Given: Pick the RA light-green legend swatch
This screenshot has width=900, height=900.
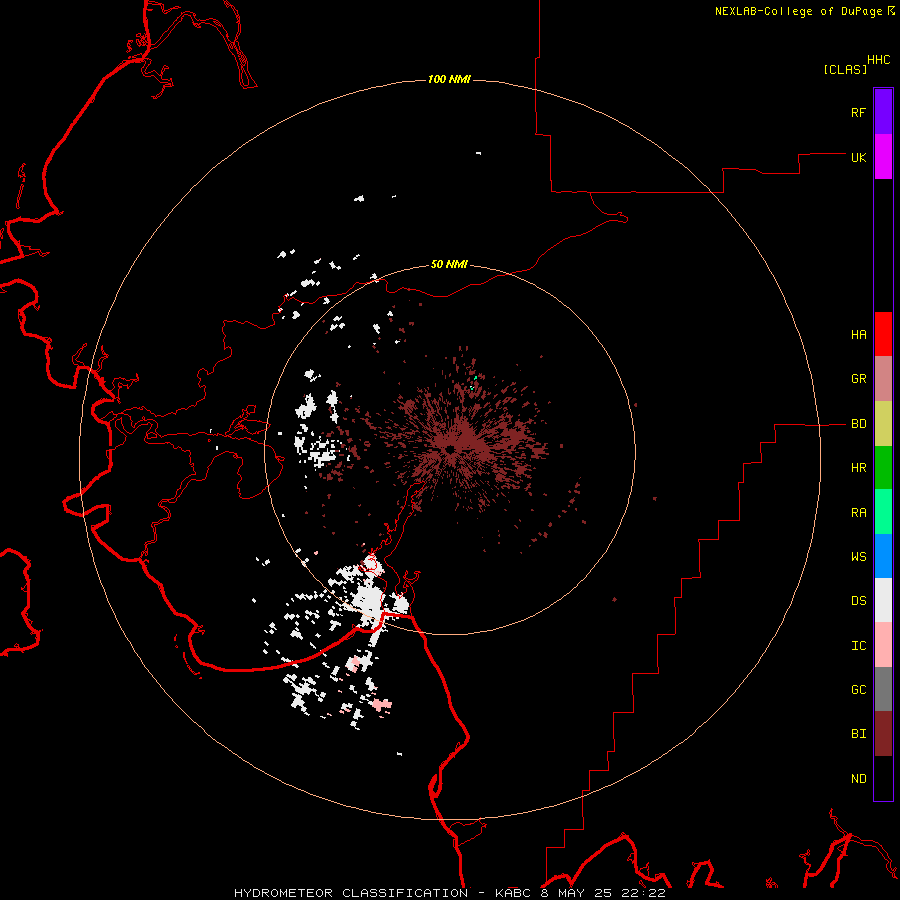Looking at the screenshot, I should click(883, 512).
